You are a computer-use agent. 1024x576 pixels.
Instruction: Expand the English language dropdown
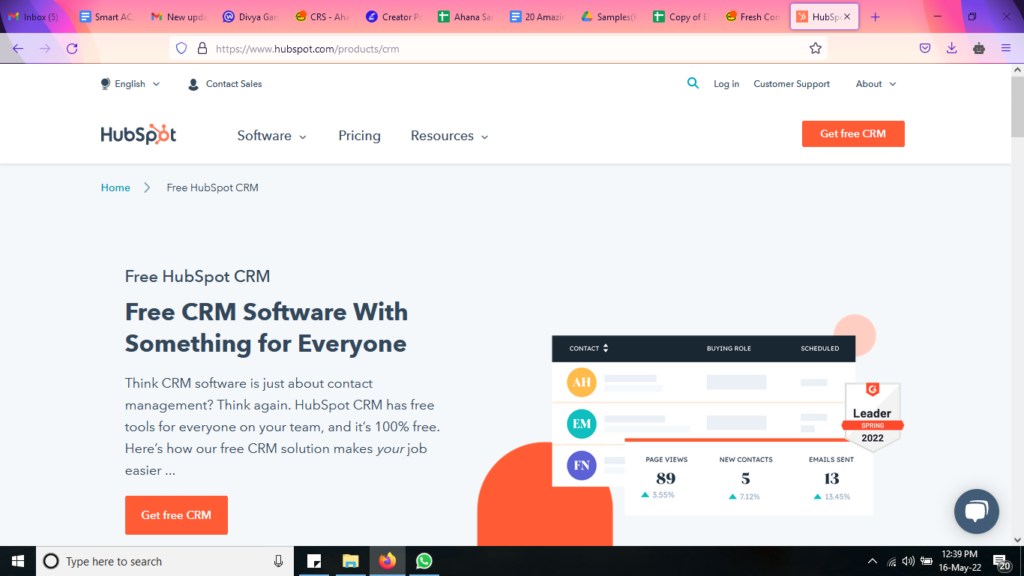pyautogui.click(x=130, y=84)
